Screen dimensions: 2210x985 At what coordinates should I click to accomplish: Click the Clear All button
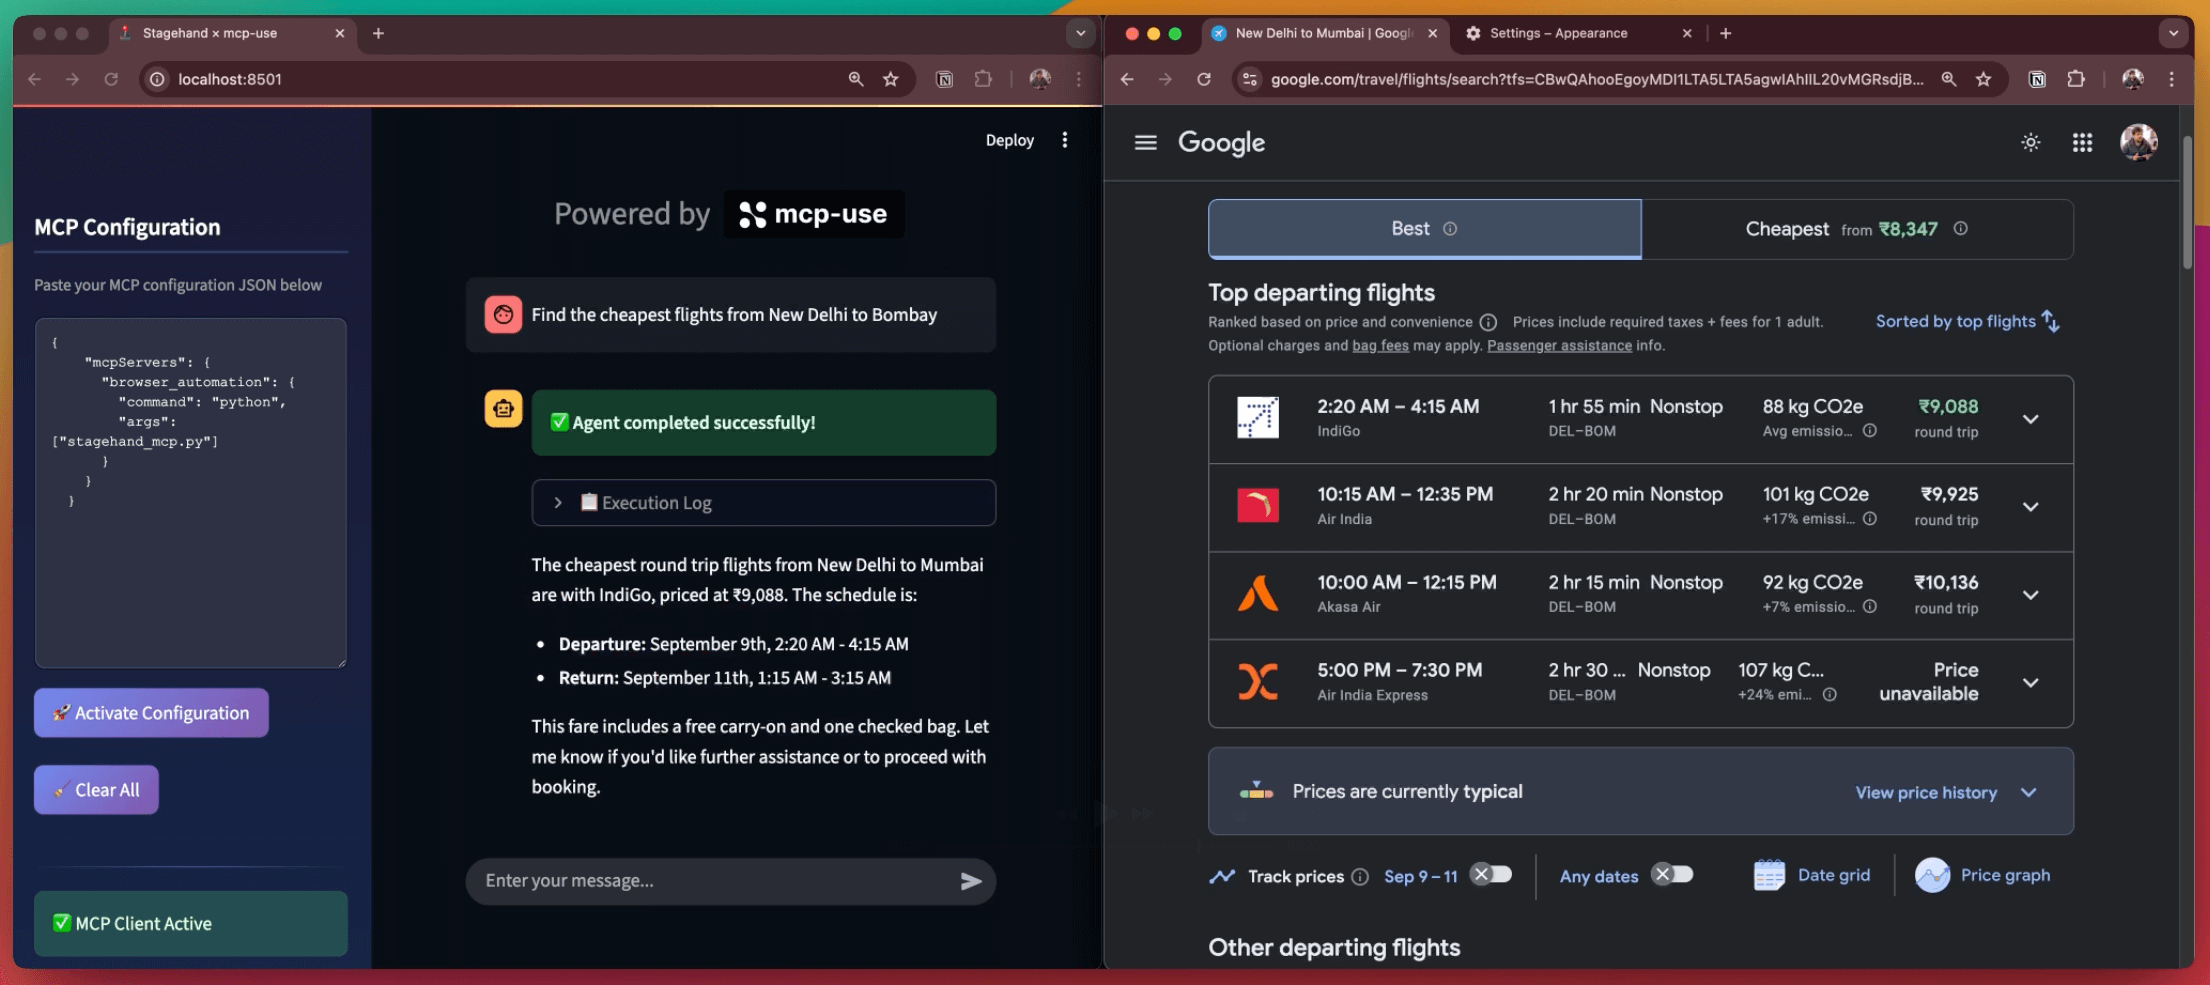tap(96, 790)
